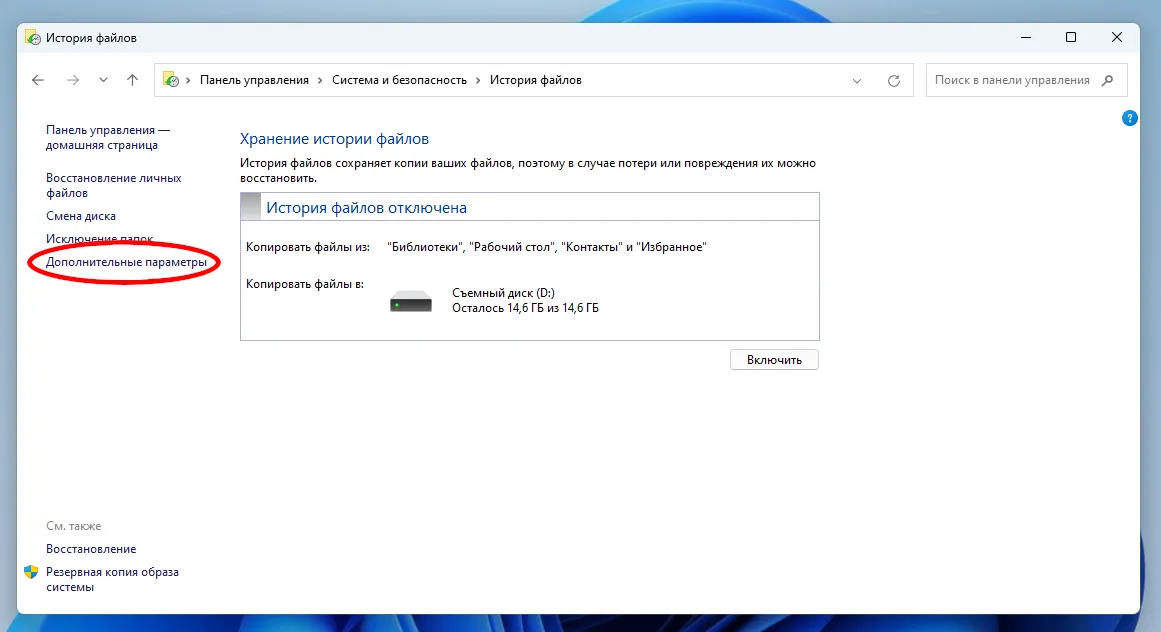
Task: Expand the address bar history dropdown
Action: (x=857, y=80)
